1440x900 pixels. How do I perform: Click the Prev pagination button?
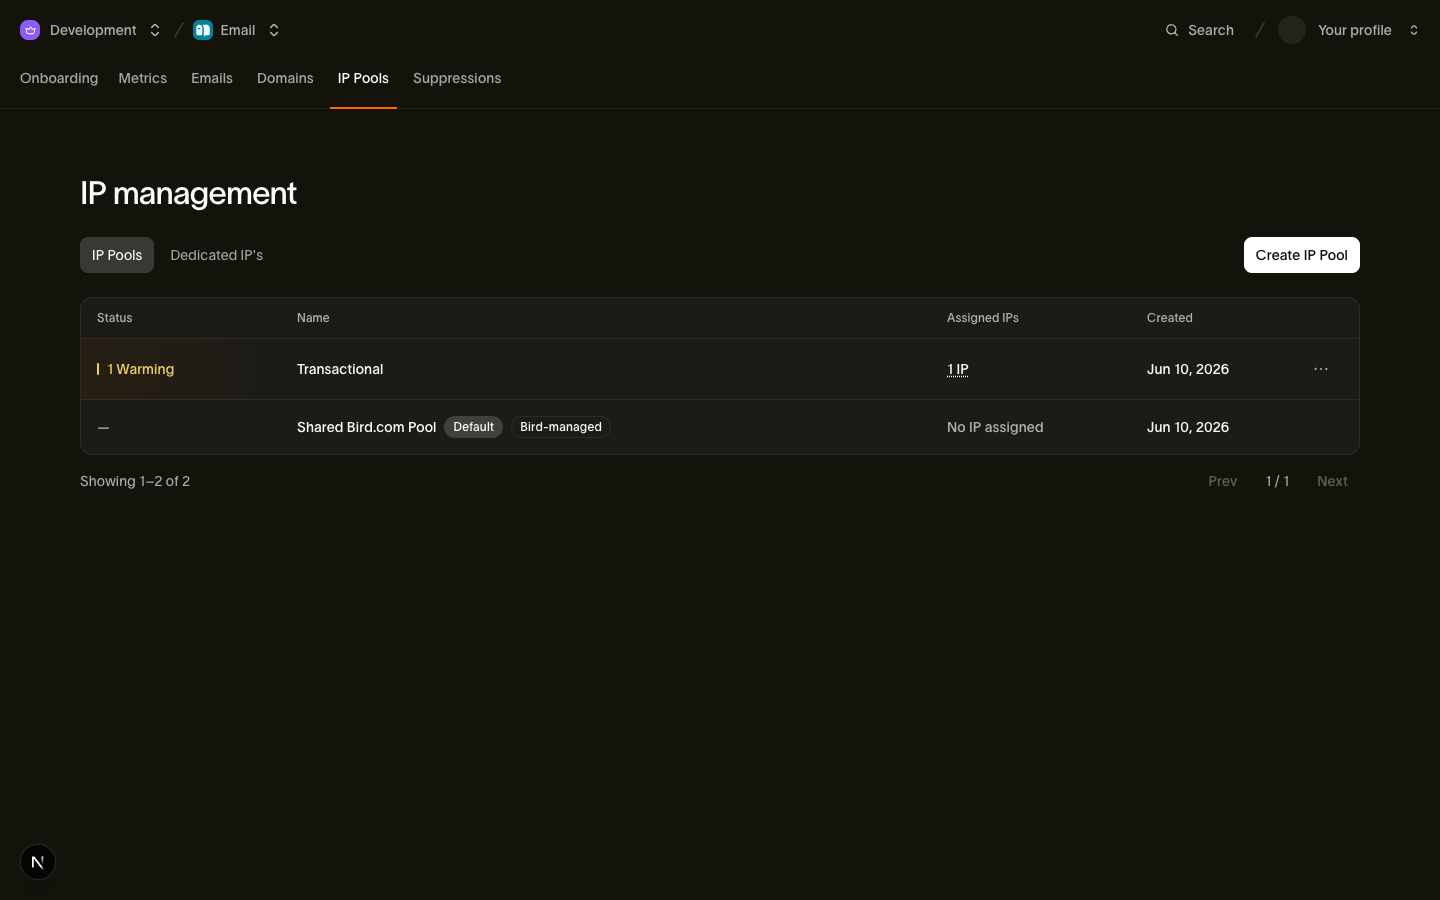coord(1222,481)
